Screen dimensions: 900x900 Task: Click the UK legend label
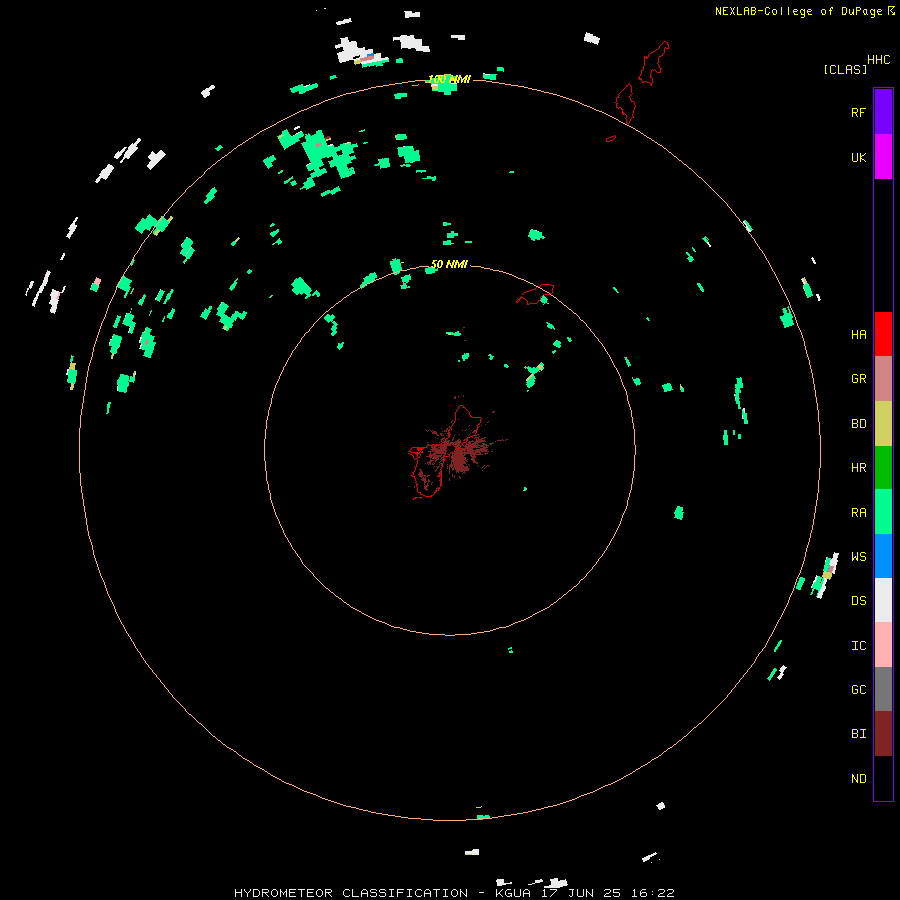pos(859,157)
